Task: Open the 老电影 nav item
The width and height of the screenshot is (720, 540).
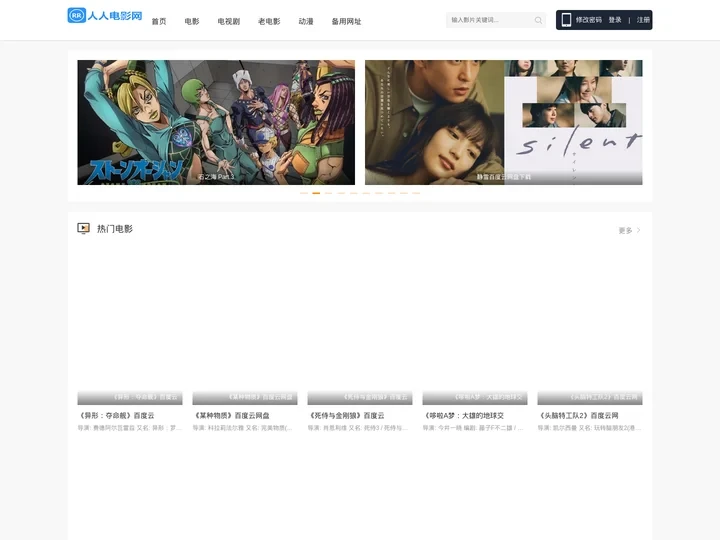Action: click(269, 22)
